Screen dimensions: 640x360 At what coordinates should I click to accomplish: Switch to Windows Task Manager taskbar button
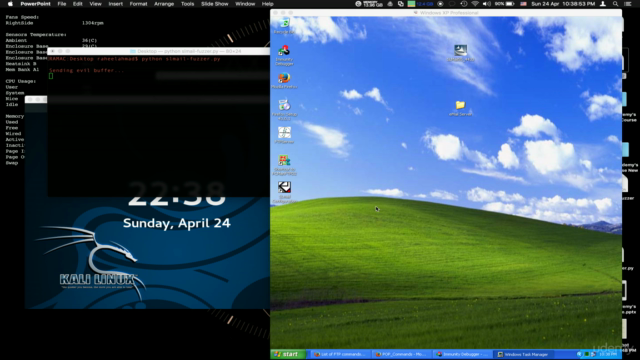pos(523,354)
